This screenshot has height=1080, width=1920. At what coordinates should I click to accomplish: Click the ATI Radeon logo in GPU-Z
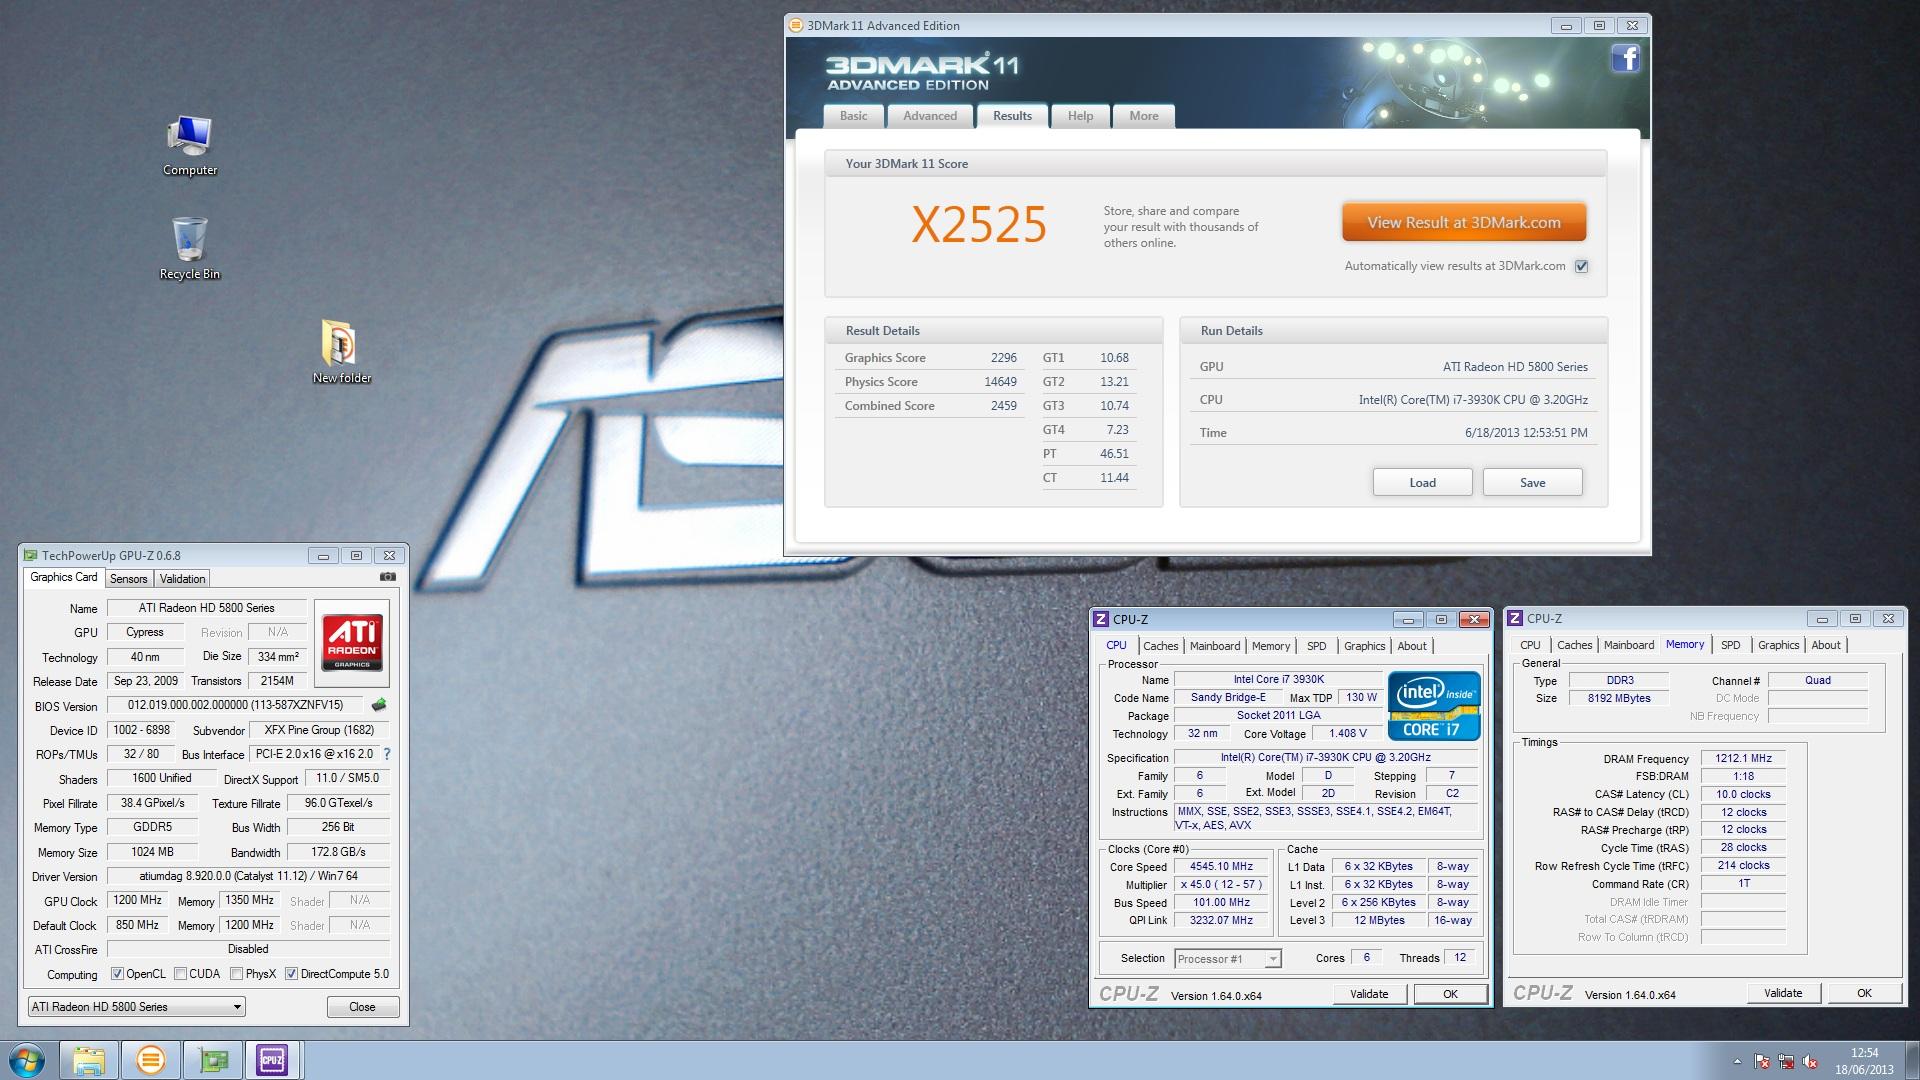pyautogui.click(x=352, y=643)
